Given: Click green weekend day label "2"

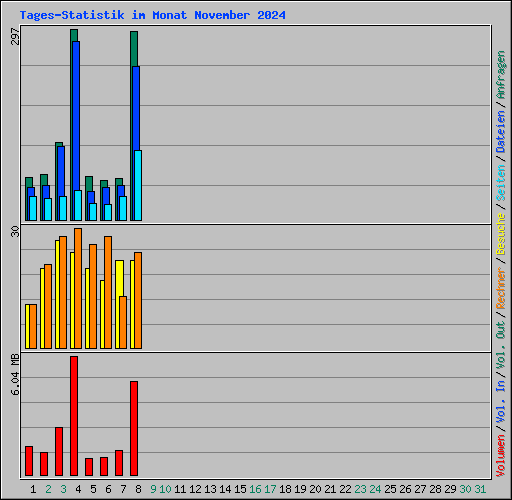Looking at the screenshot, I should [48, 489].
